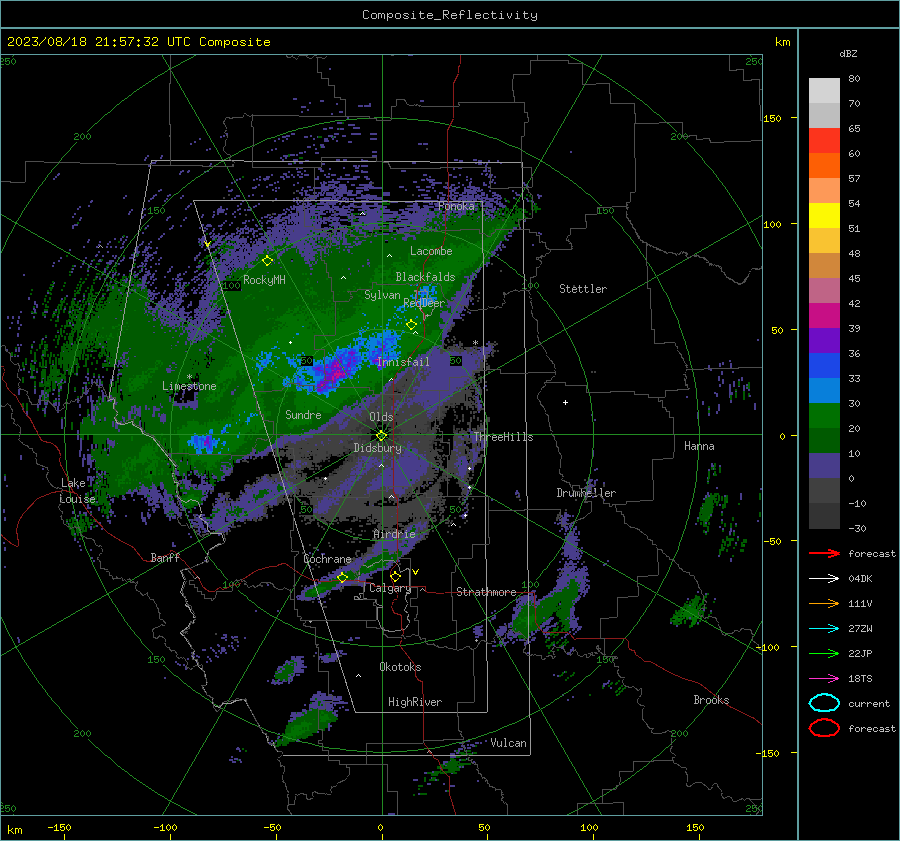The height and width of the screenshot is (841, 900).
Task: Click the RockyMH label
Action: point(264,280)
